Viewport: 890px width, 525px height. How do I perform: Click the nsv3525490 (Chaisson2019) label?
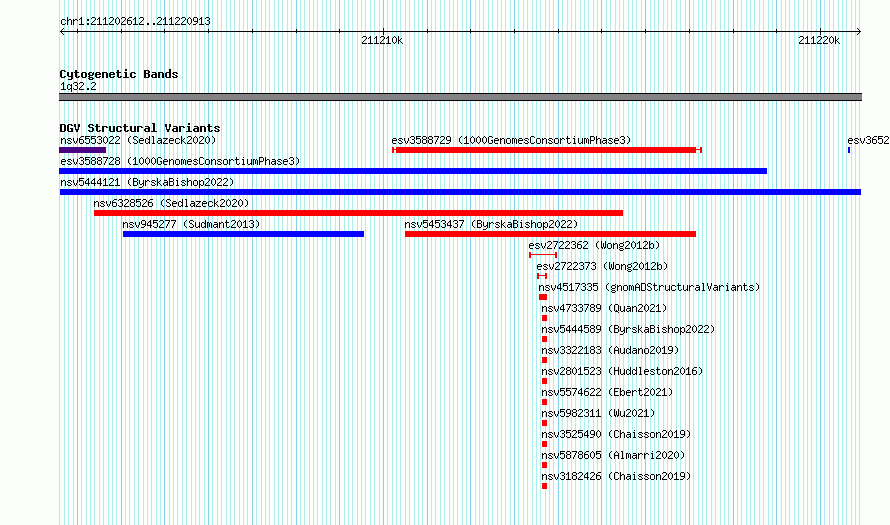pyautogui.click(x=616, y=434)
